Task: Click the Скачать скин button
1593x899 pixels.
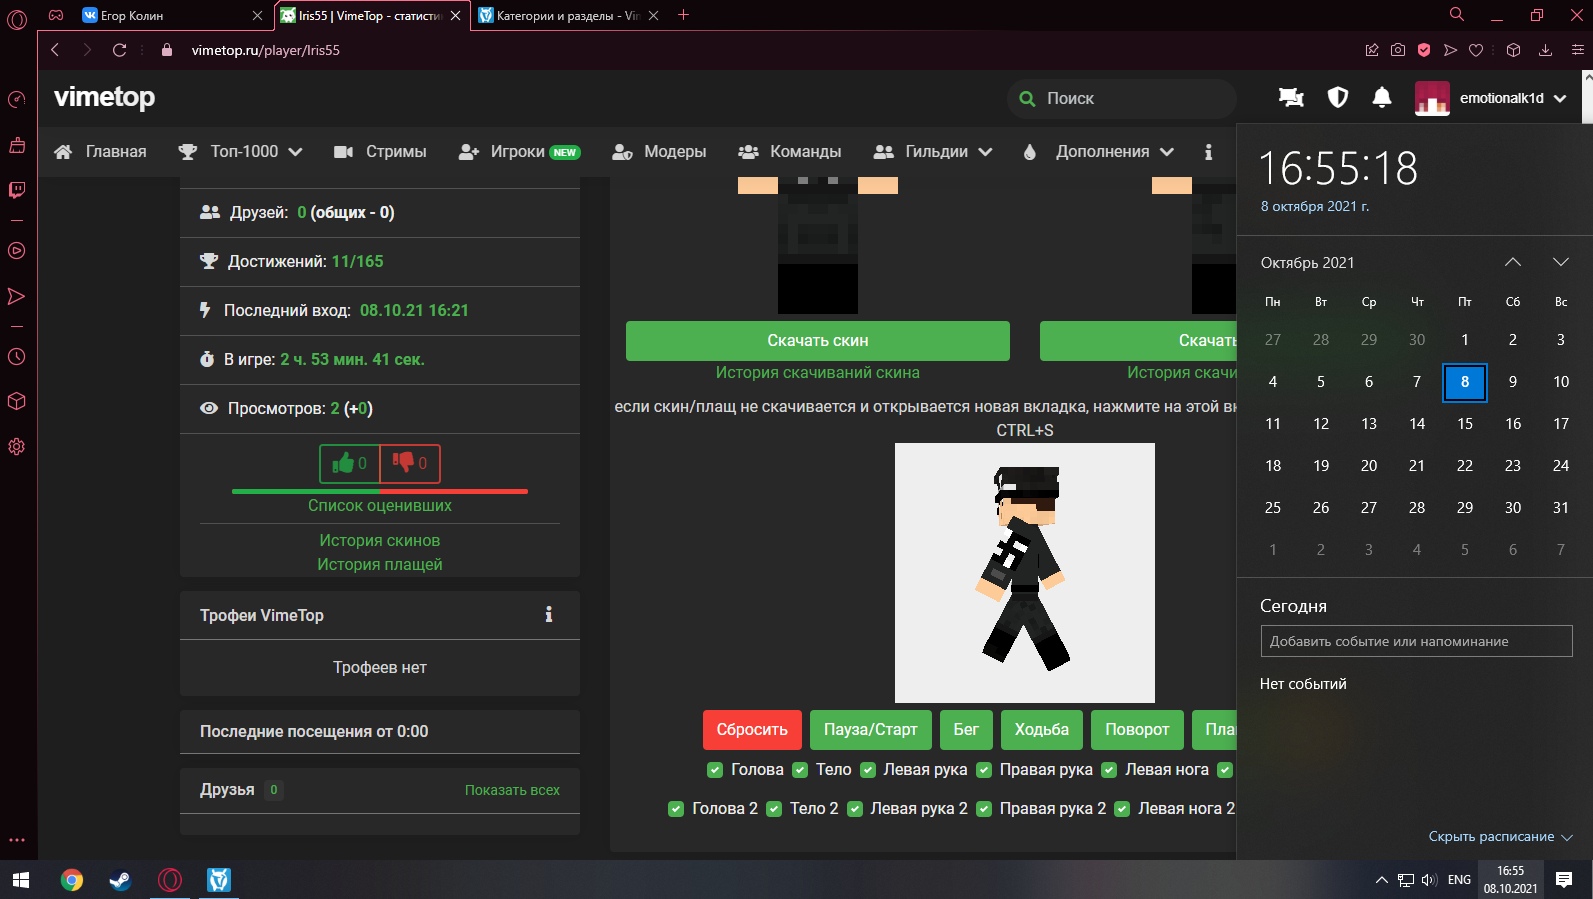Action: click(817, 341)
